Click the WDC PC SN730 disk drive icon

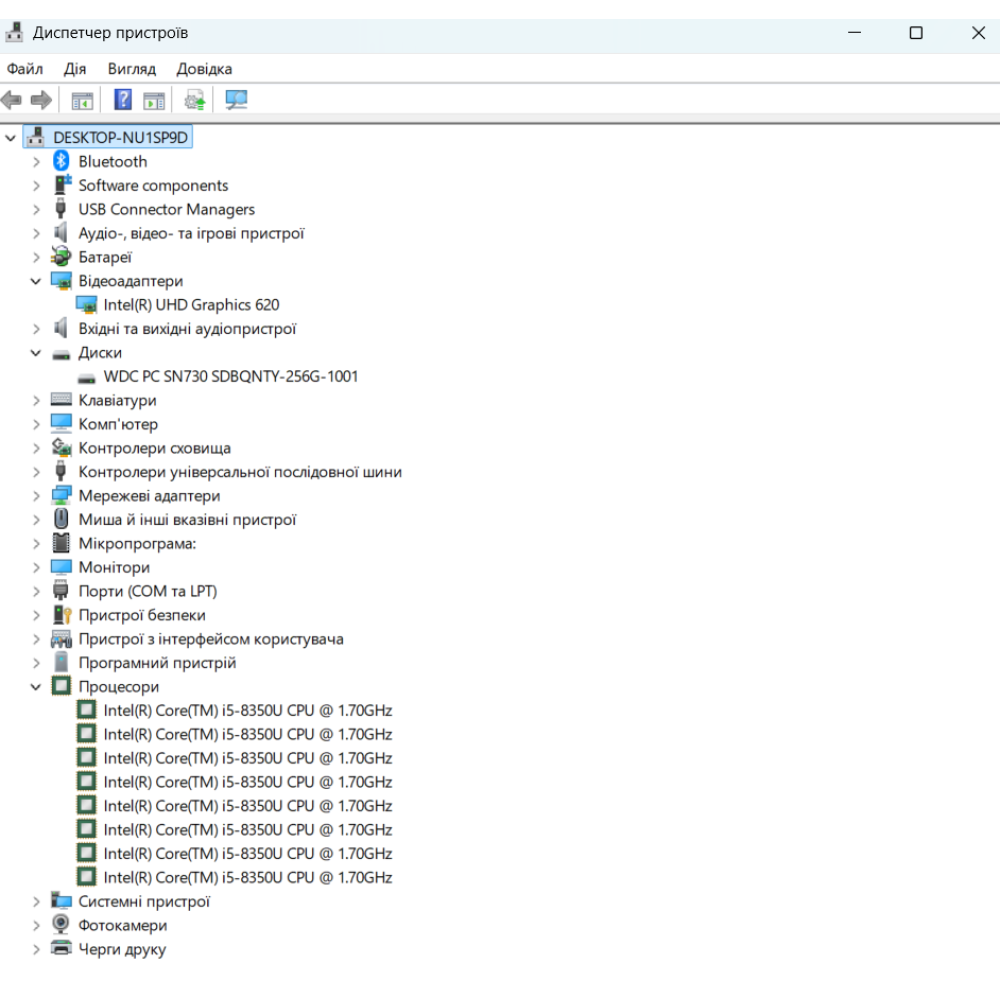click(87, 377)
